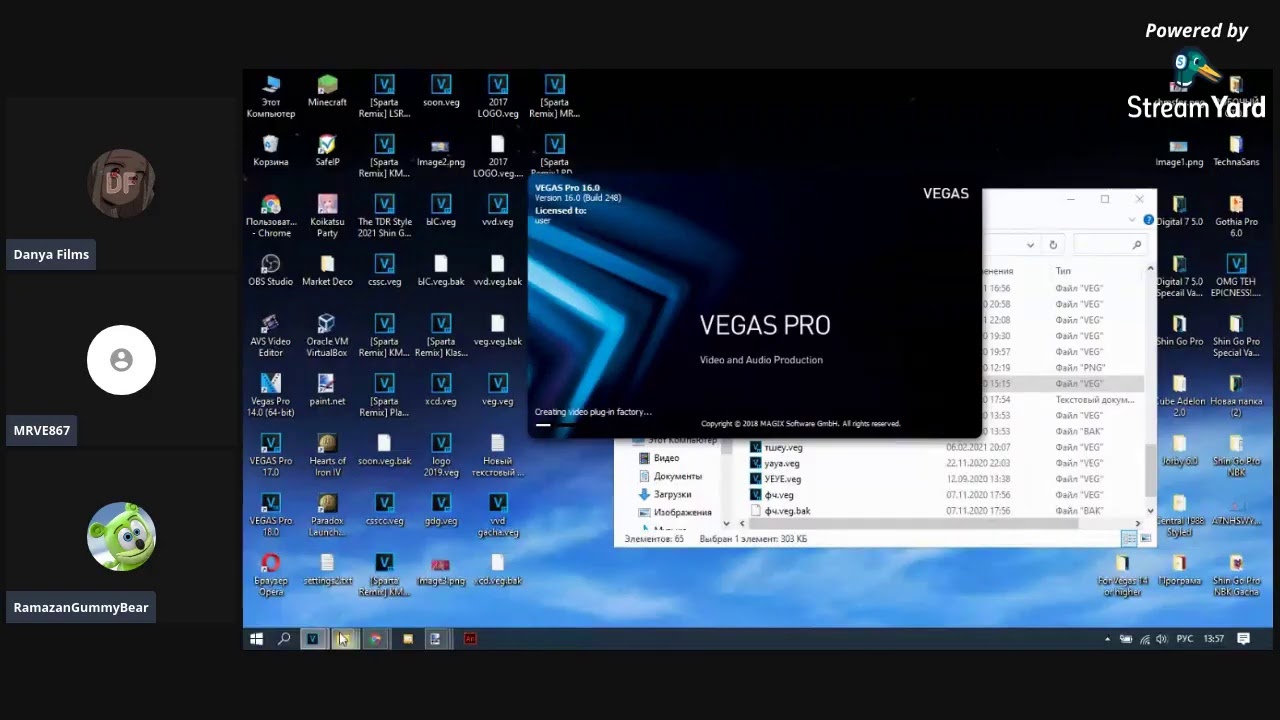Viewport: 1280px width, 720px height.
Task: Select the AVS Video Editor shortcut
Action: tap(270, 335)
